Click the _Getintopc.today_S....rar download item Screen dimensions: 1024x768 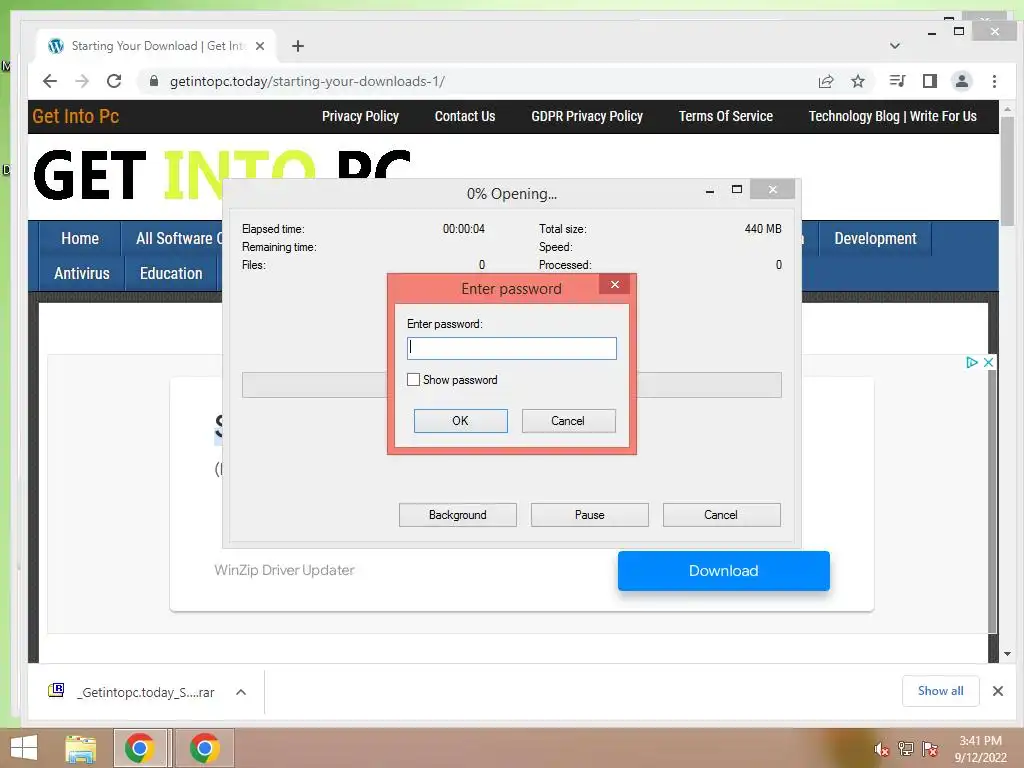coord(145,692)
